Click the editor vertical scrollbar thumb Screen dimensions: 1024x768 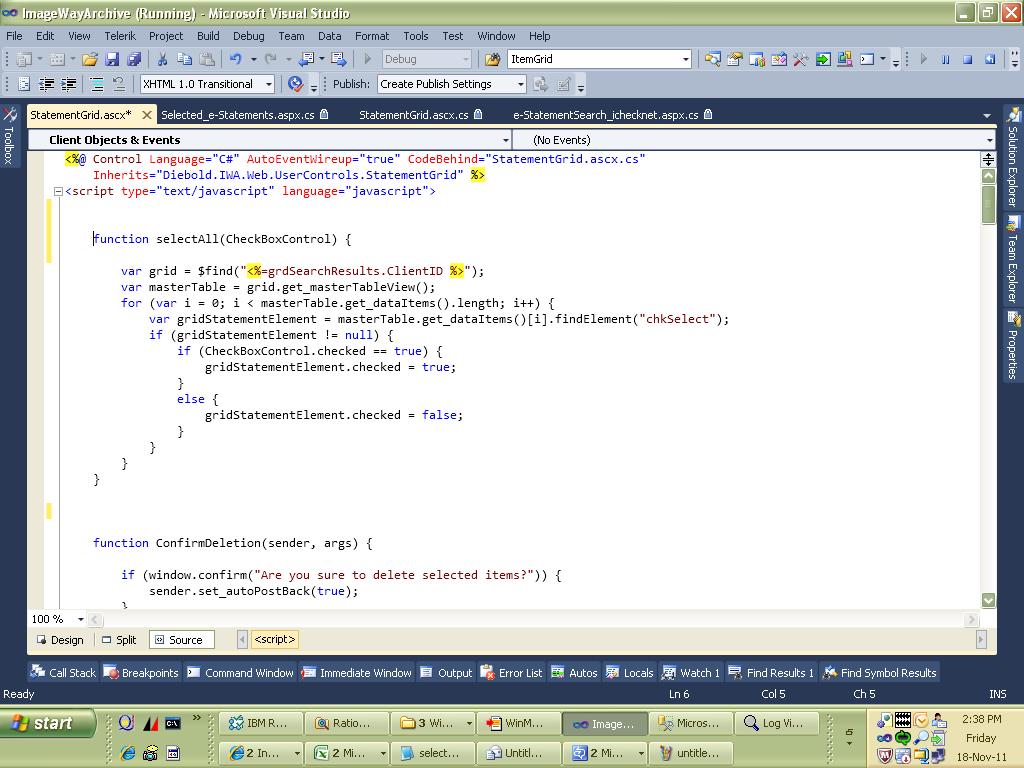989,204
